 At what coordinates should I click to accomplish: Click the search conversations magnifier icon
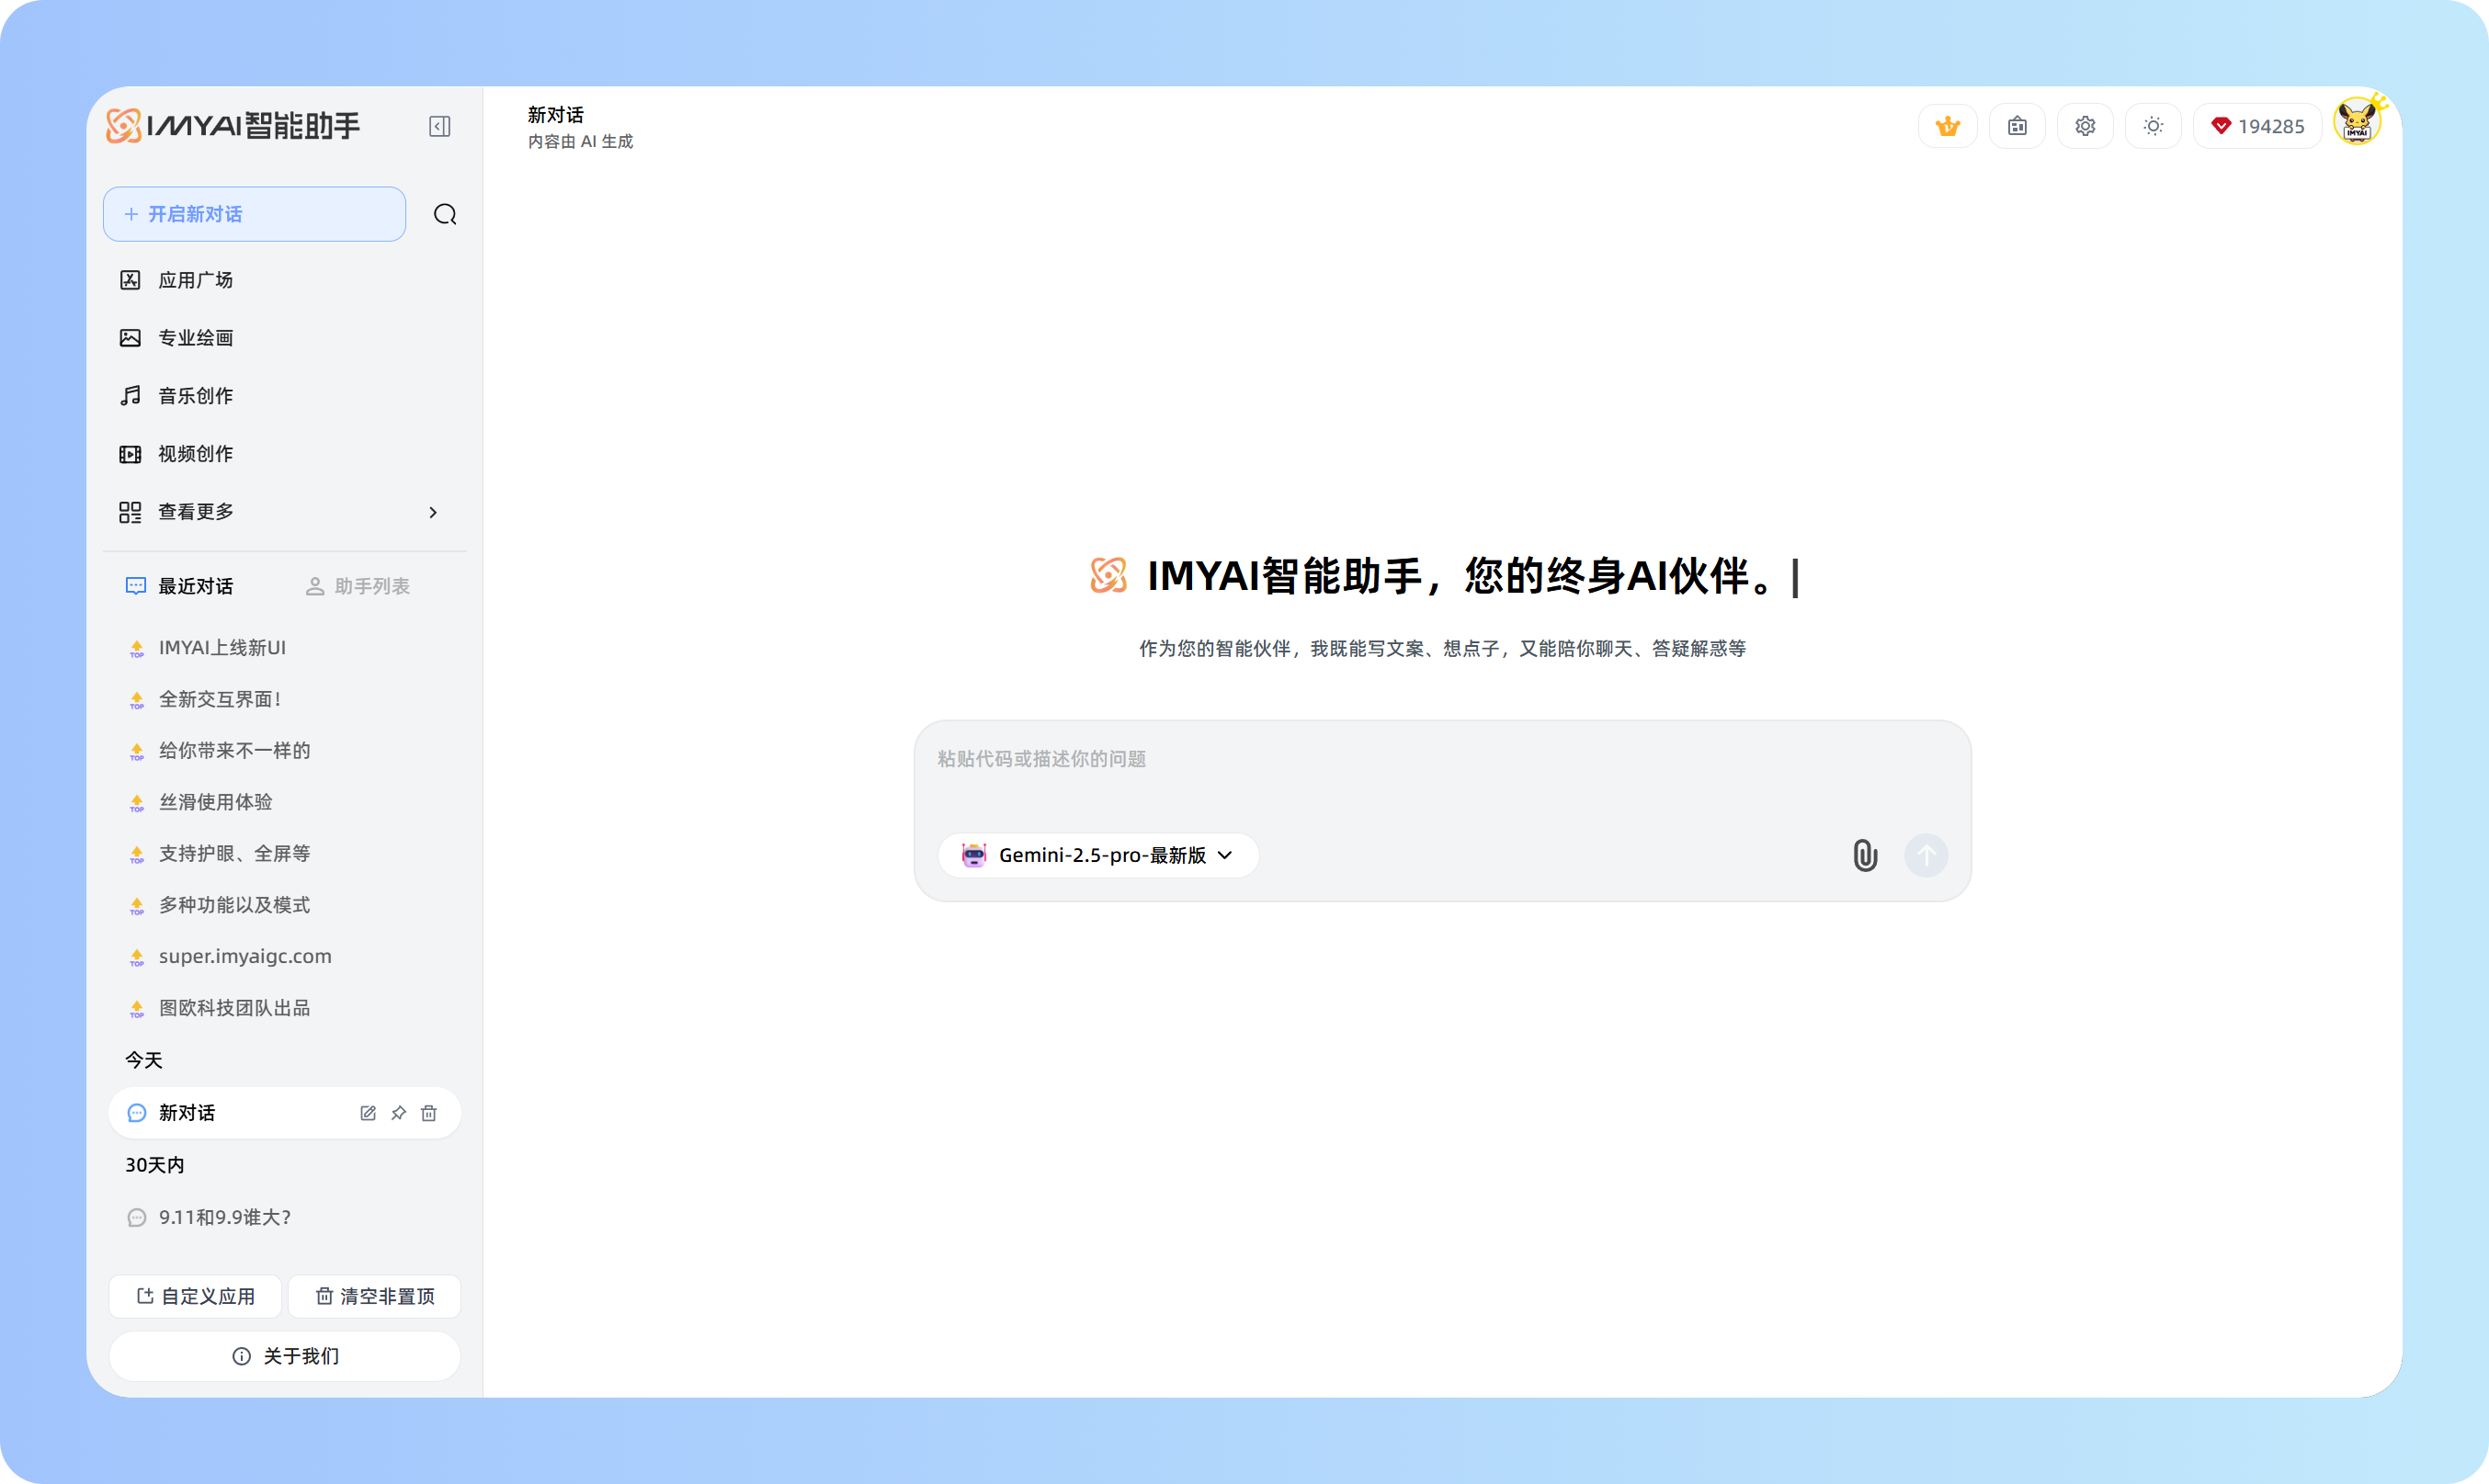(x=445, y=214)
